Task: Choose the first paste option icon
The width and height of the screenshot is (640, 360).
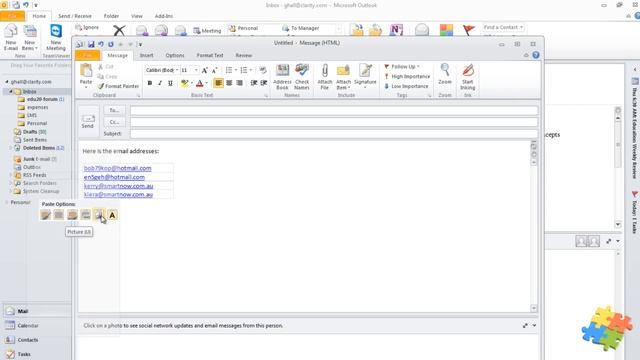Action: click(45, 215)
